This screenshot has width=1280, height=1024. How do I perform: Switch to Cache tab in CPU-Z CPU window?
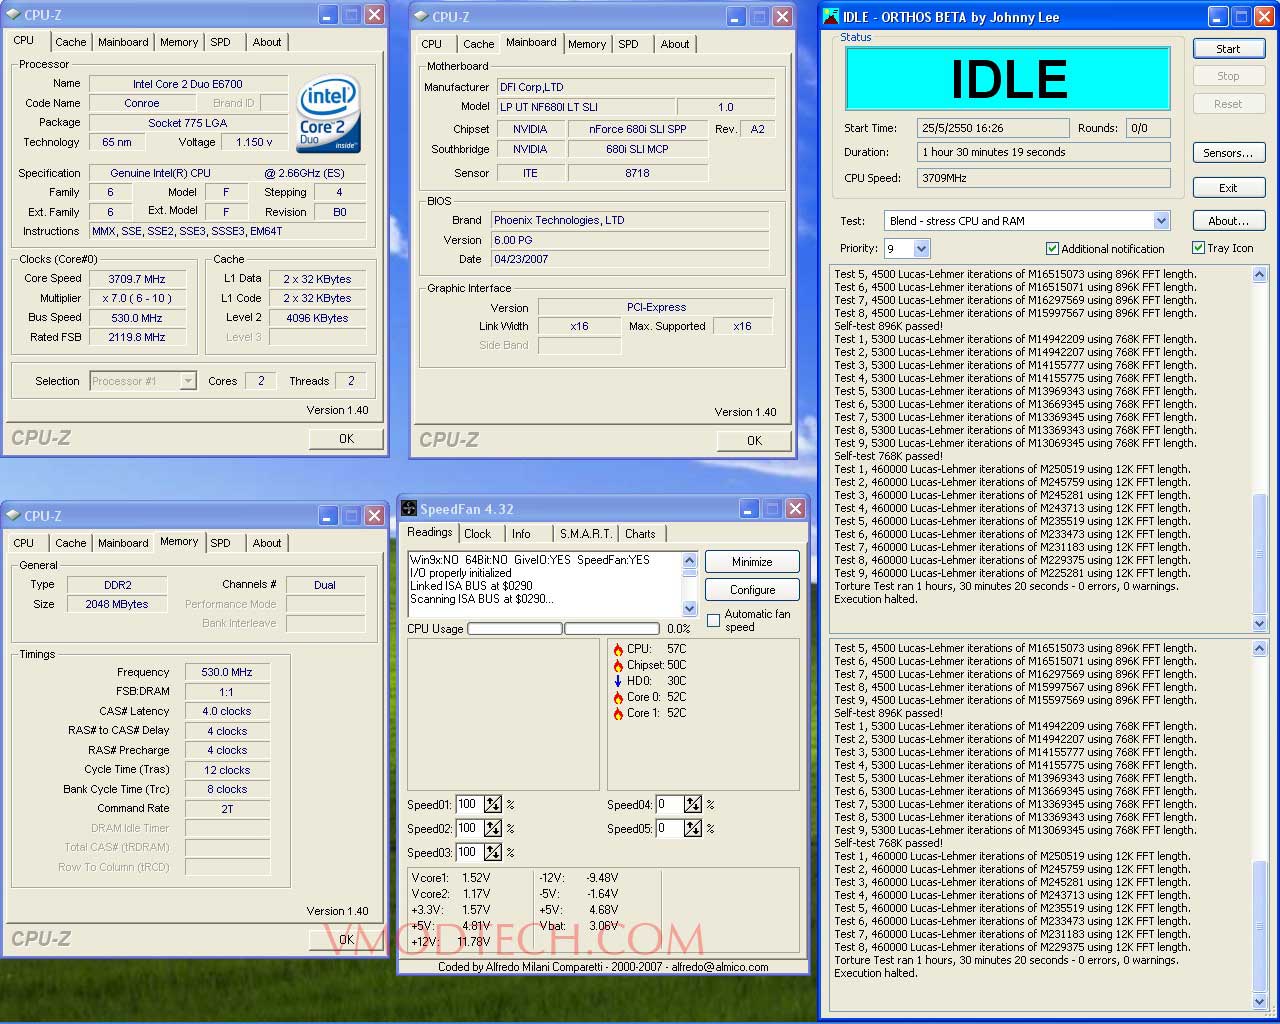[x=70, y=42]
